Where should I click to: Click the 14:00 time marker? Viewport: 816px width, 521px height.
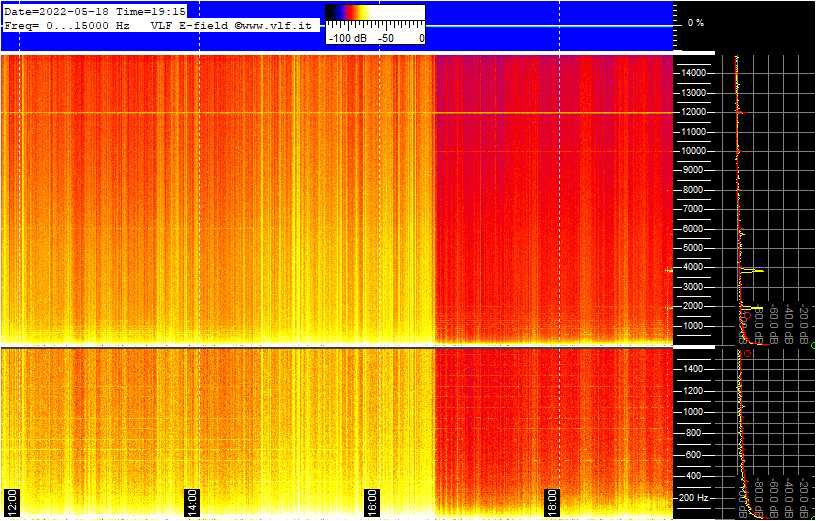(192, 498)
